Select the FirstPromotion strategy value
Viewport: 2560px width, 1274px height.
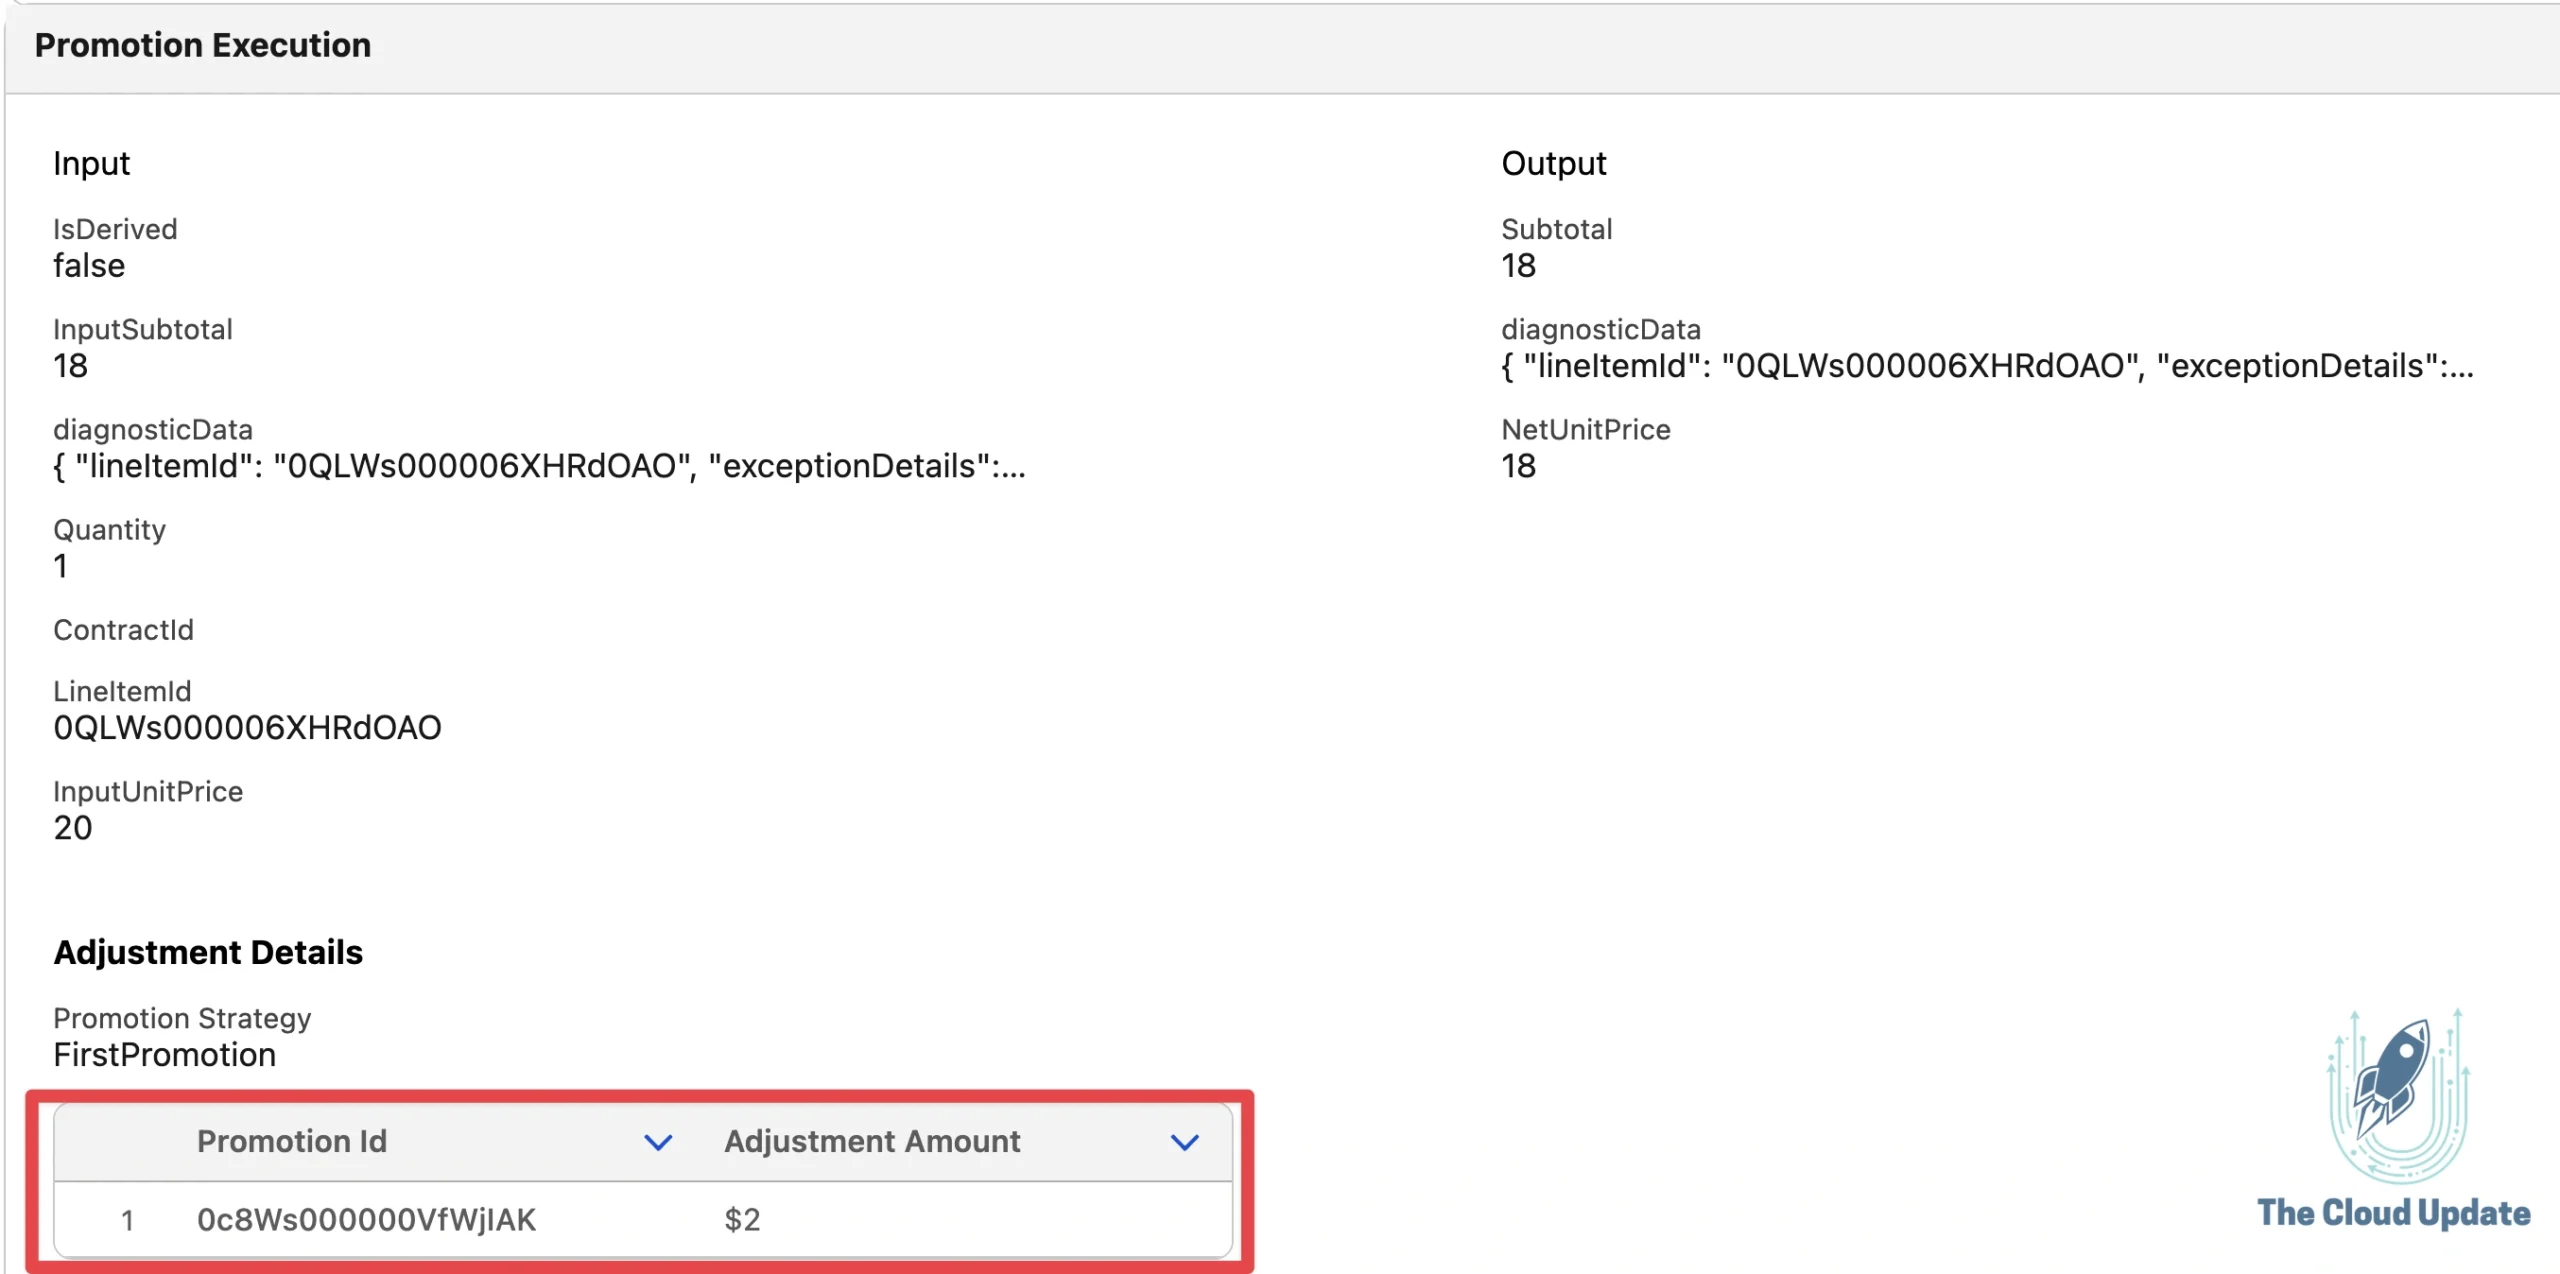(165, 1055)
